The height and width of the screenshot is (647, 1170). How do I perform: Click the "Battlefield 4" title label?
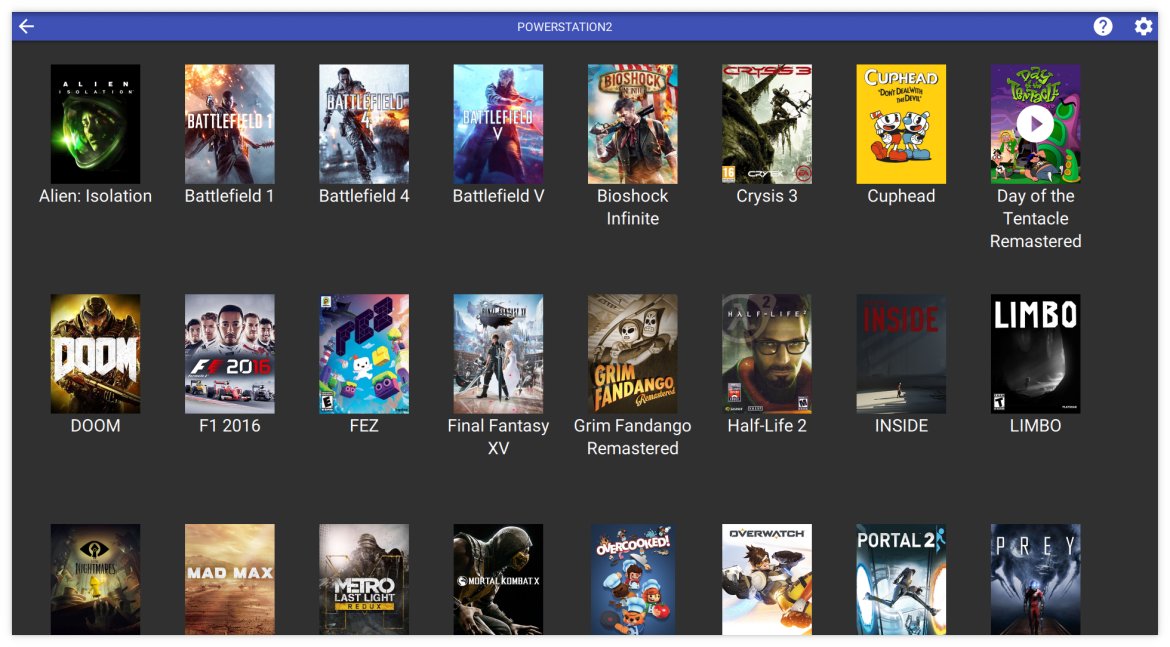(364, 196)
